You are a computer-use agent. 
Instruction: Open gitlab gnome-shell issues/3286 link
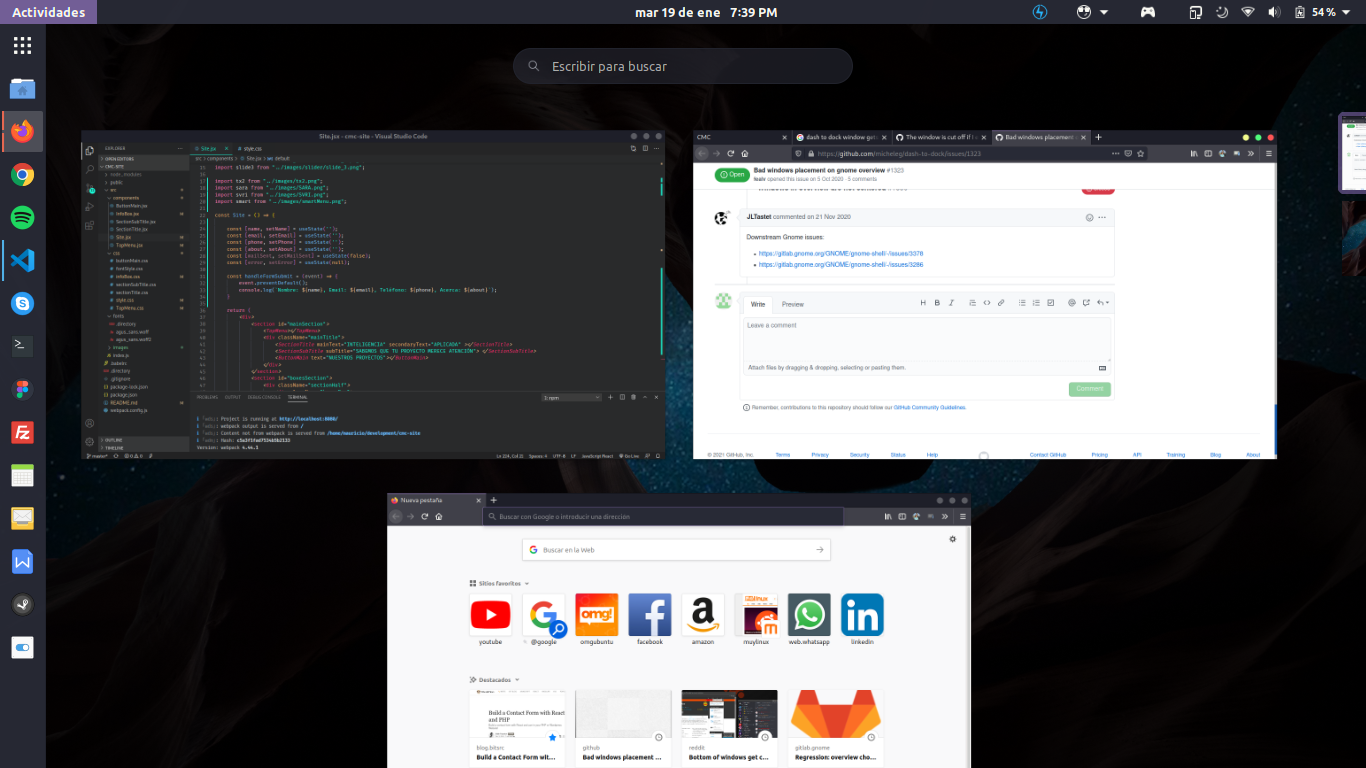pos(841,265)
